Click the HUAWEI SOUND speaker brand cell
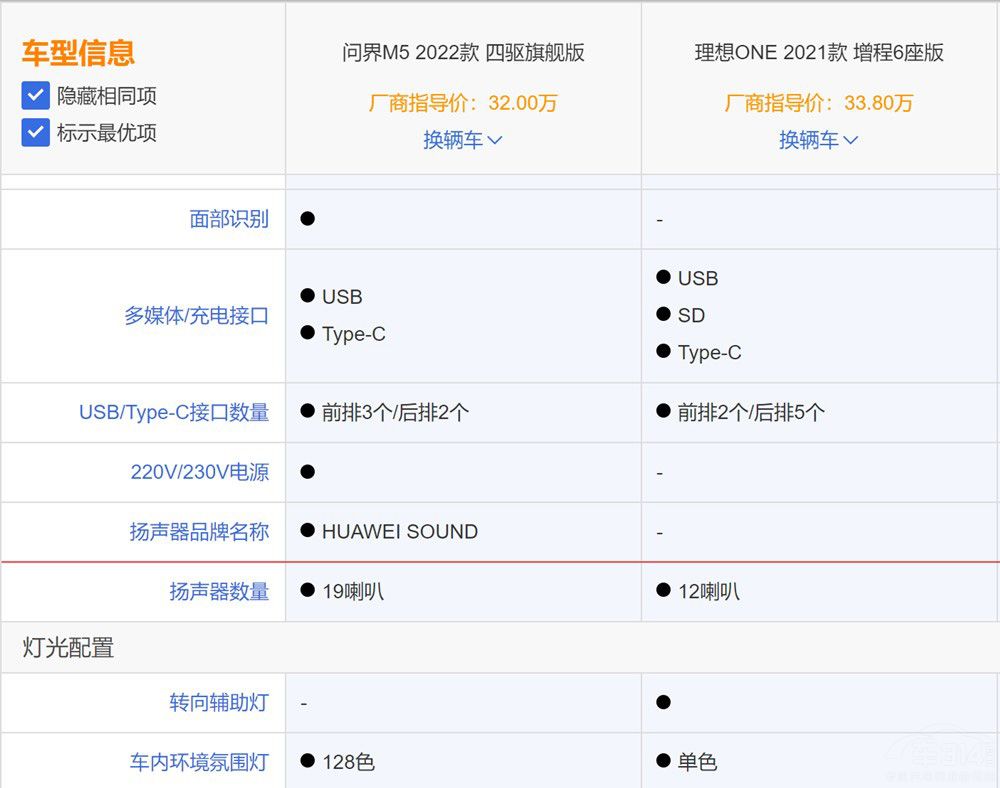Screen dimensions: 1000x788 coord(399,532)
